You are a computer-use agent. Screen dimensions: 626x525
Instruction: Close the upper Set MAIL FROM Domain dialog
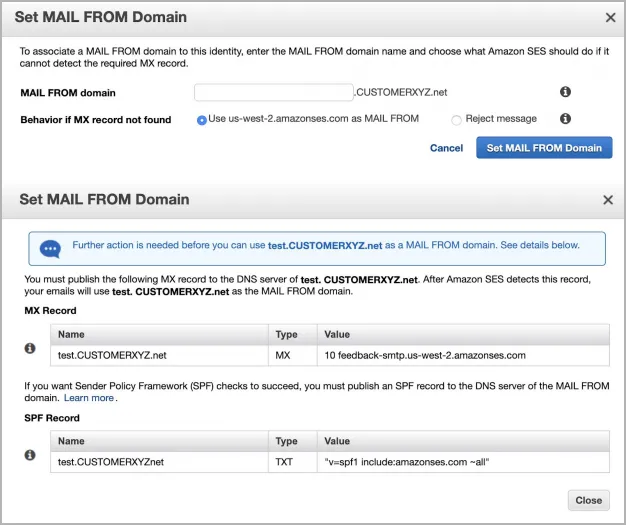(x=610, y=18)
